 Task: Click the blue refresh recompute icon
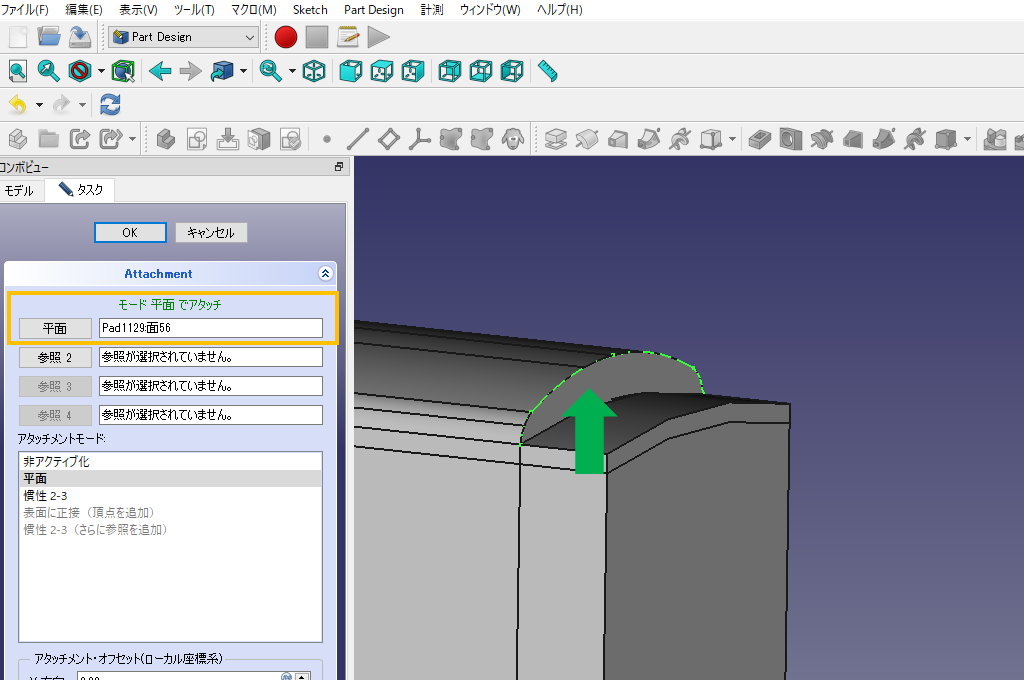[x=110, y=104]
